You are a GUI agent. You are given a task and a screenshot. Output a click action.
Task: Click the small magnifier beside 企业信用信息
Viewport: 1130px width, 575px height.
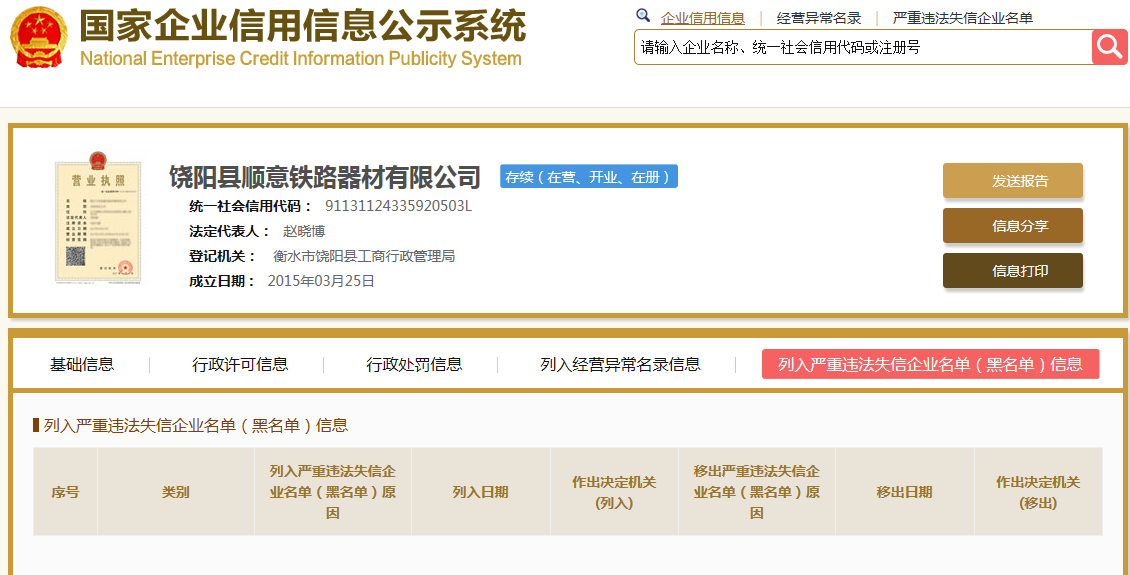[643, 16]
